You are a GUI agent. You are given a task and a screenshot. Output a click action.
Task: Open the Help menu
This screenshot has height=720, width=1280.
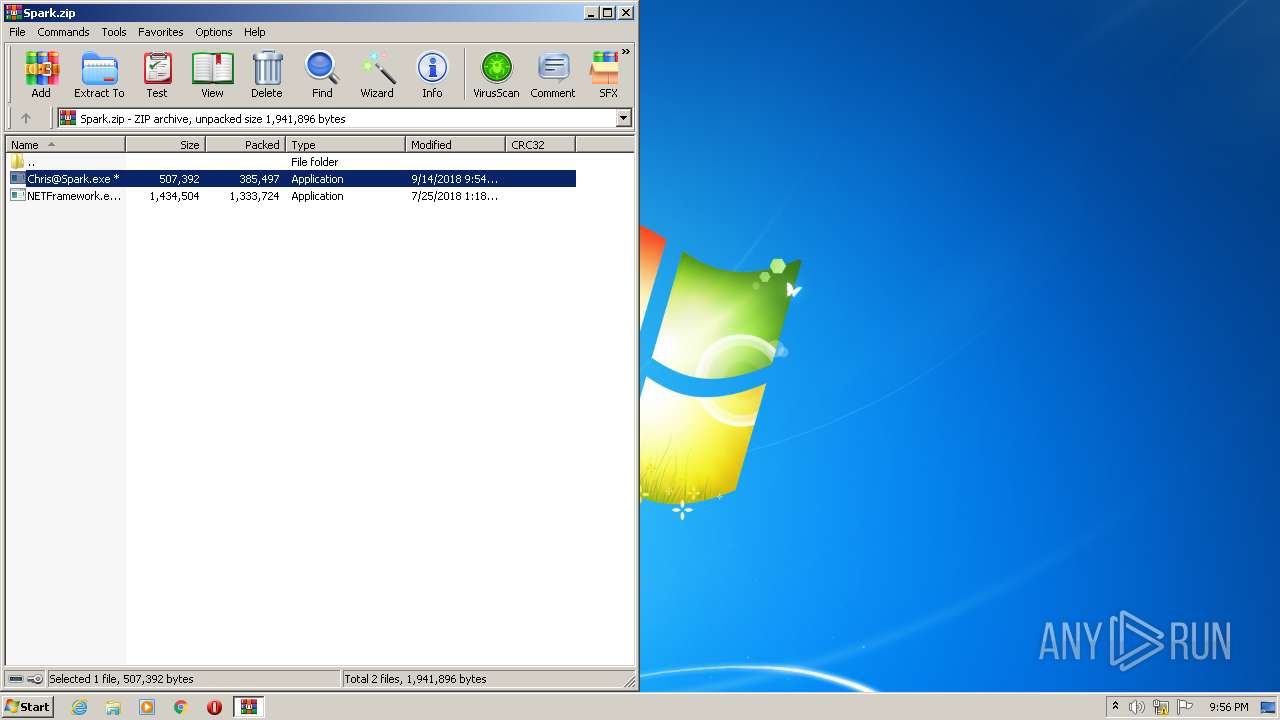[255, 32]
